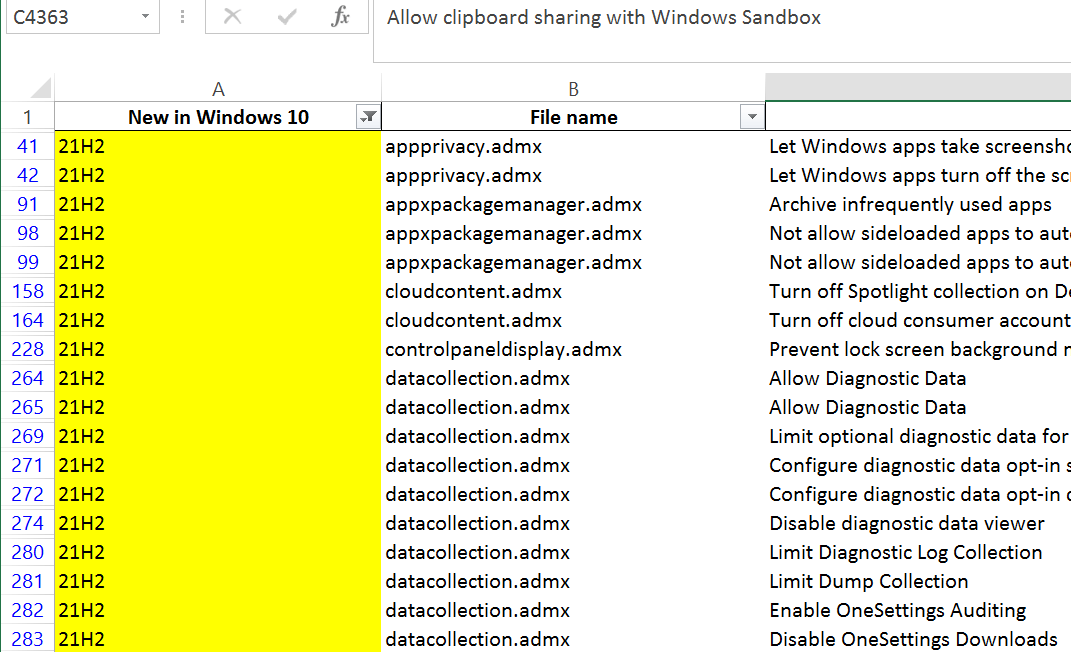Viewport: 1071px width, 652px height.
Task: Click Limit Diagnostic Log Collection cell
Action: (918, 552)
